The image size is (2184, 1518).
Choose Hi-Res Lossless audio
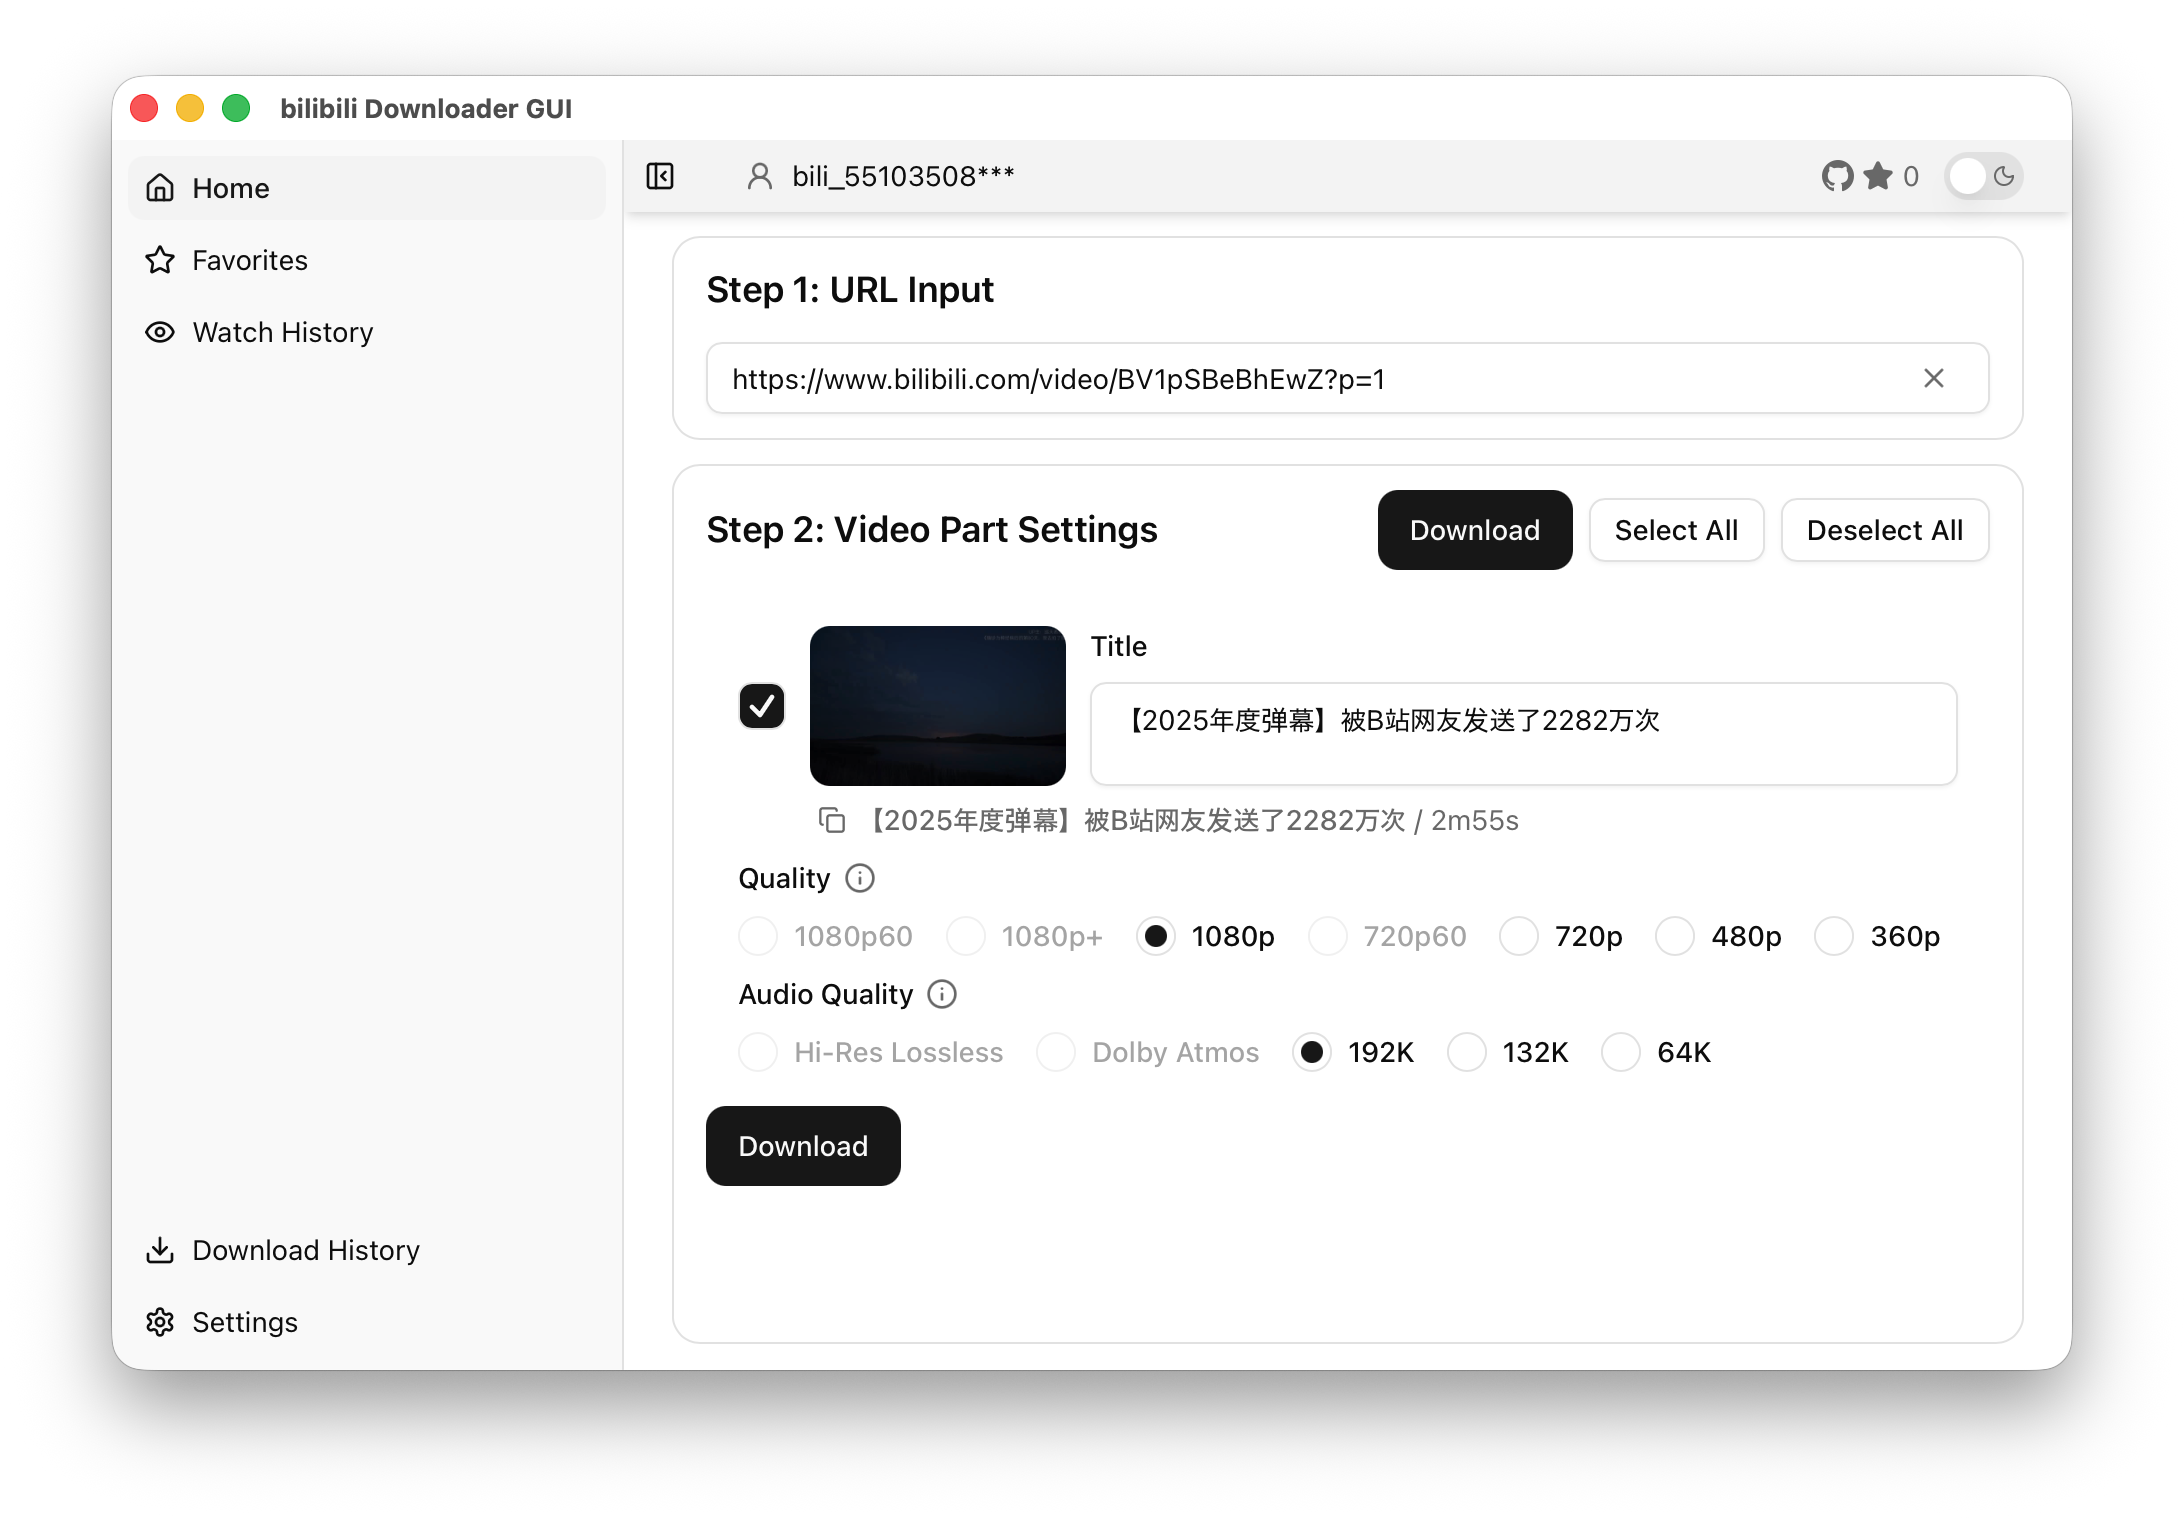point(758,1052)
